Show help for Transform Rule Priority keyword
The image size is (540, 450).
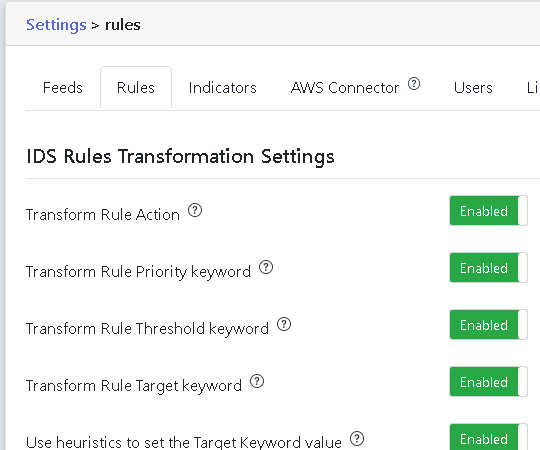(266, 267)
